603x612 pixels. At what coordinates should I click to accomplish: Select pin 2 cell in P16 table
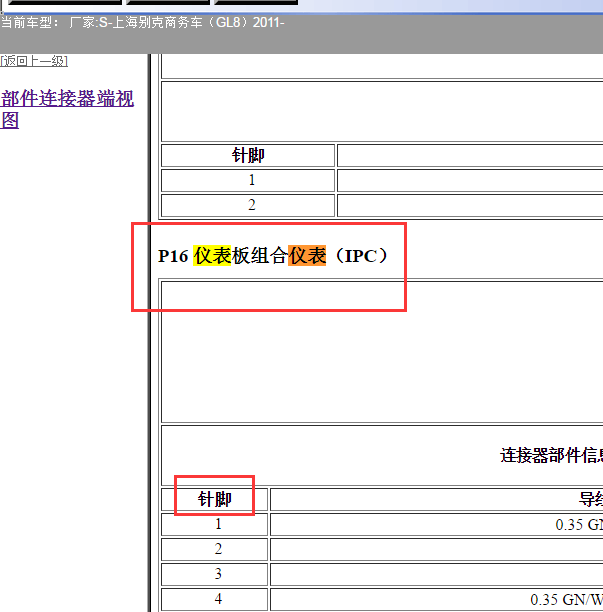click(x=214, y=549)
